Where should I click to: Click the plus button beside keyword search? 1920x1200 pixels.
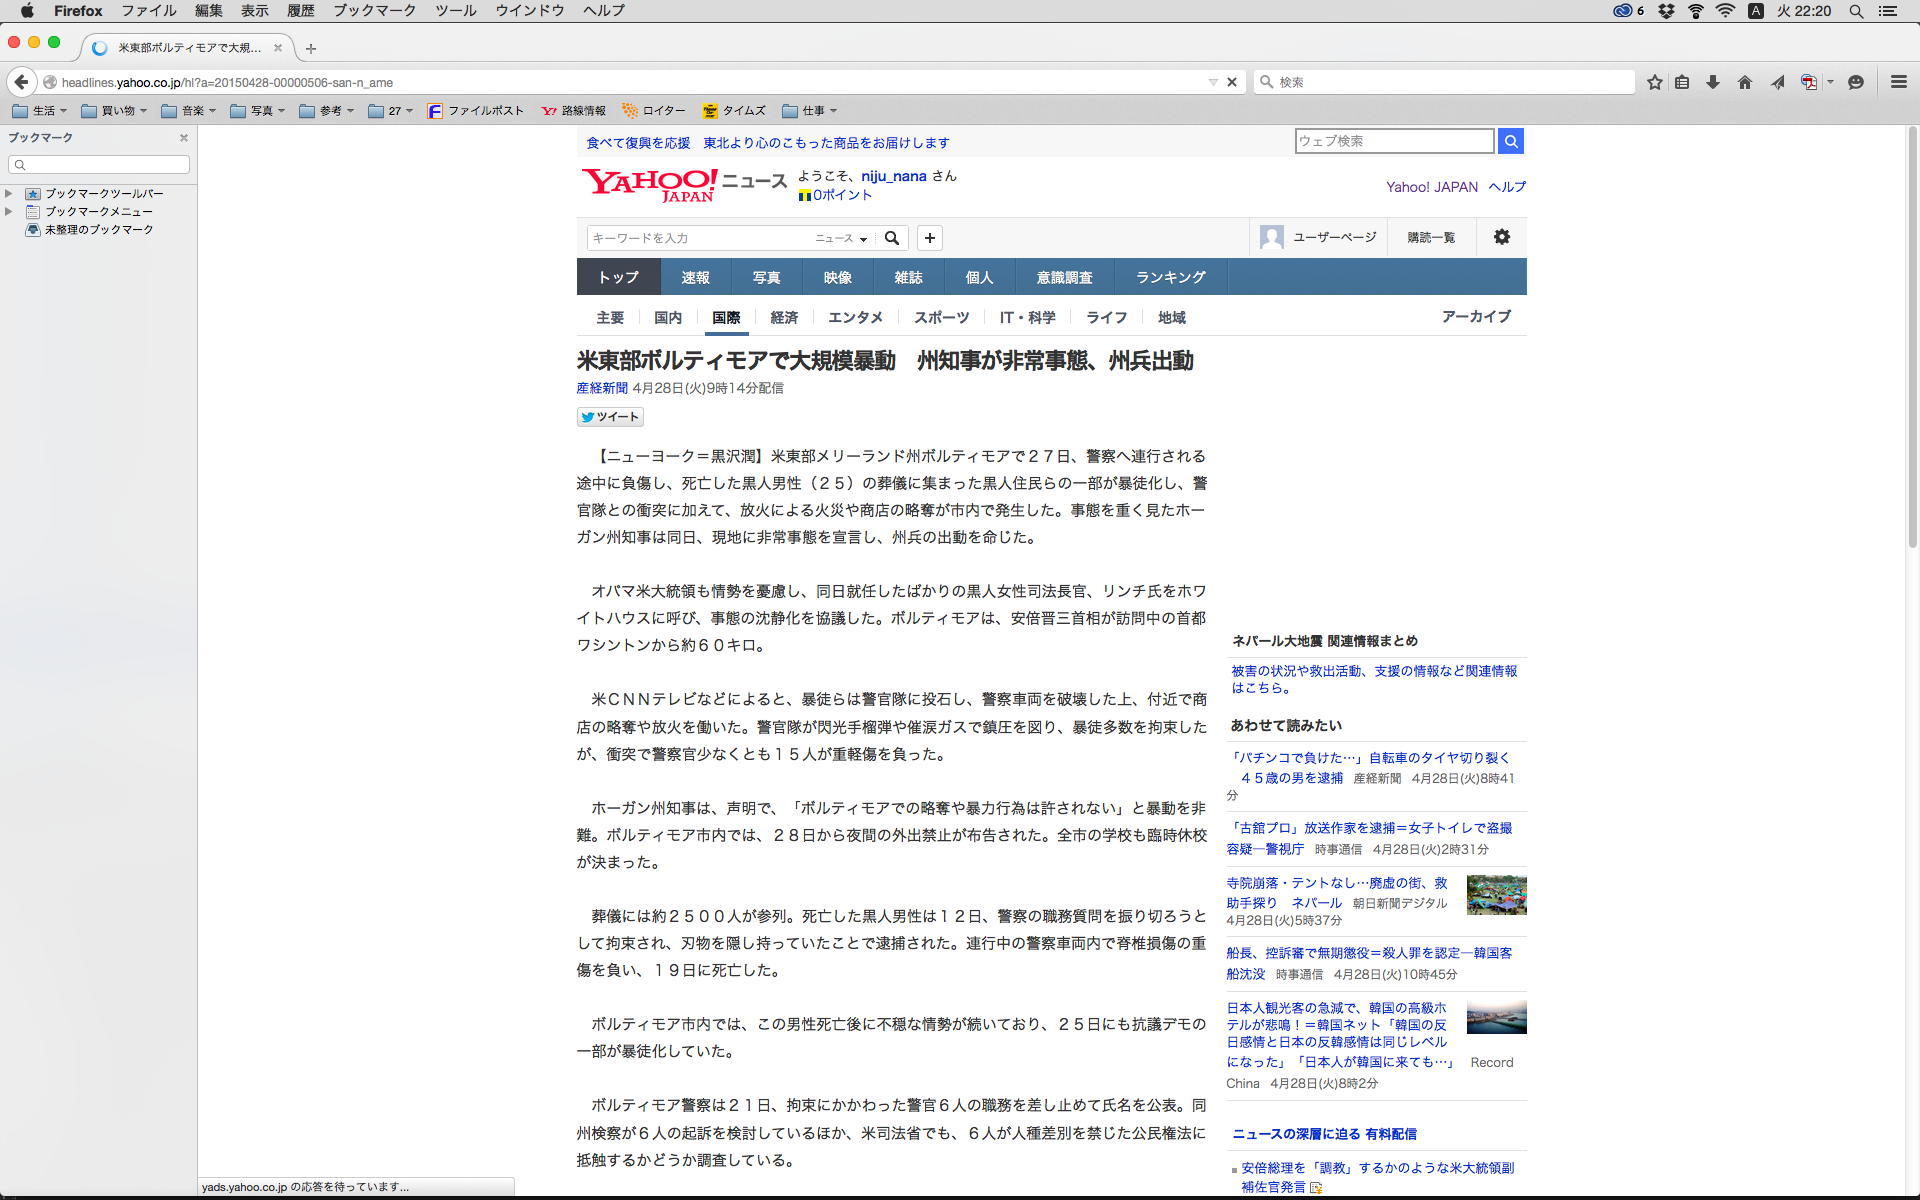coord(930,238)
